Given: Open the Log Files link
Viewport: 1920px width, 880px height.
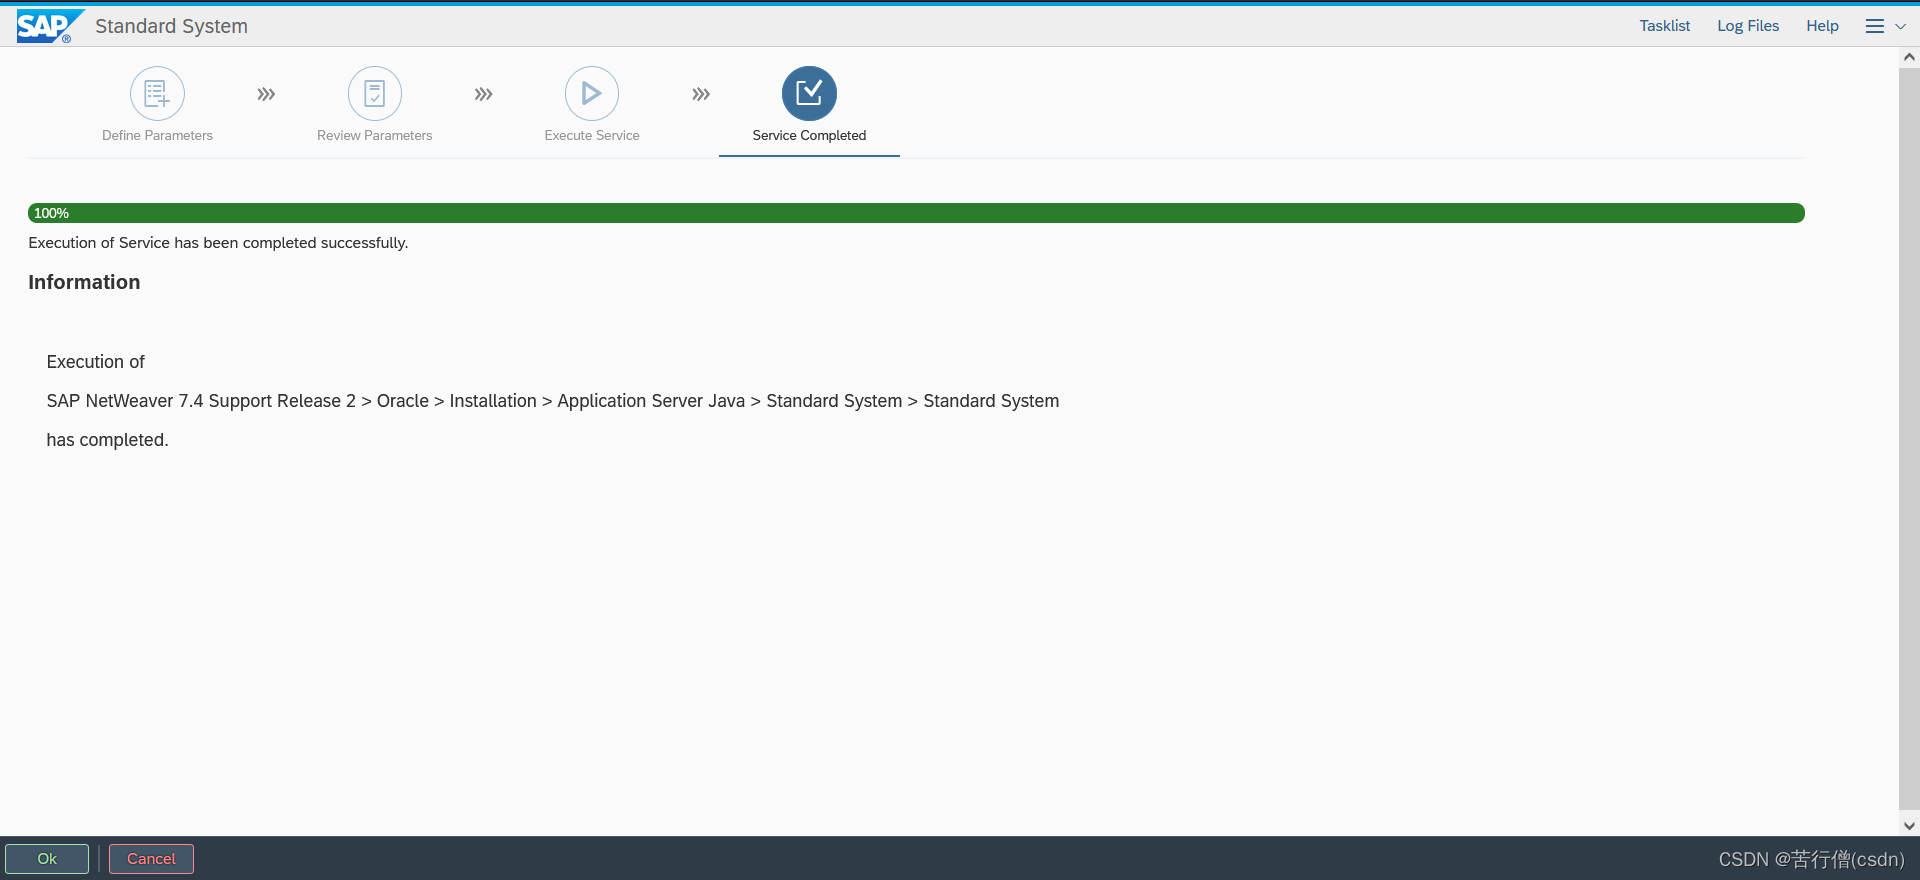Looking at the screenshot, I should tap(1748, 26).
